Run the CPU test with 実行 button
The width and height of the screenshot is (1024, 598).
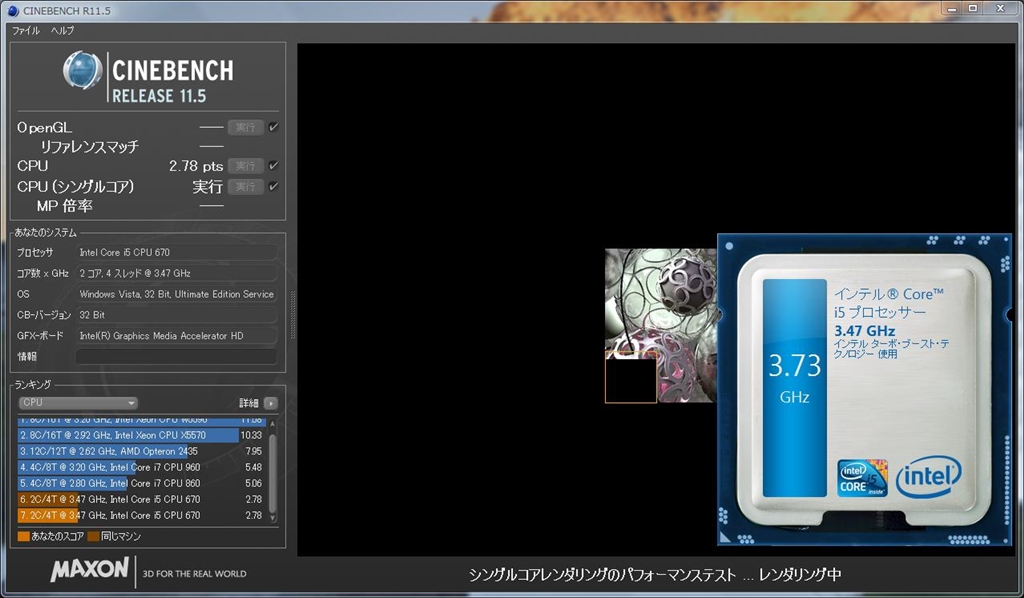[246, 166]
